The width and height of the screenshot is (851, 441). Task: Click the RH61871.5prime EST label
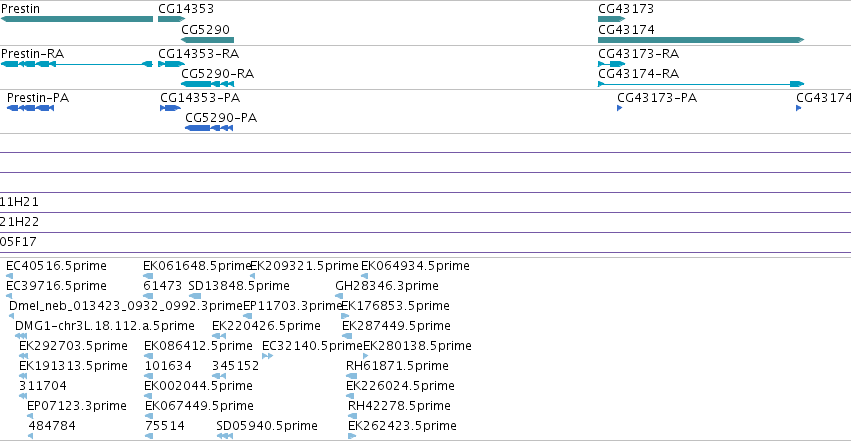pos(397,366)
